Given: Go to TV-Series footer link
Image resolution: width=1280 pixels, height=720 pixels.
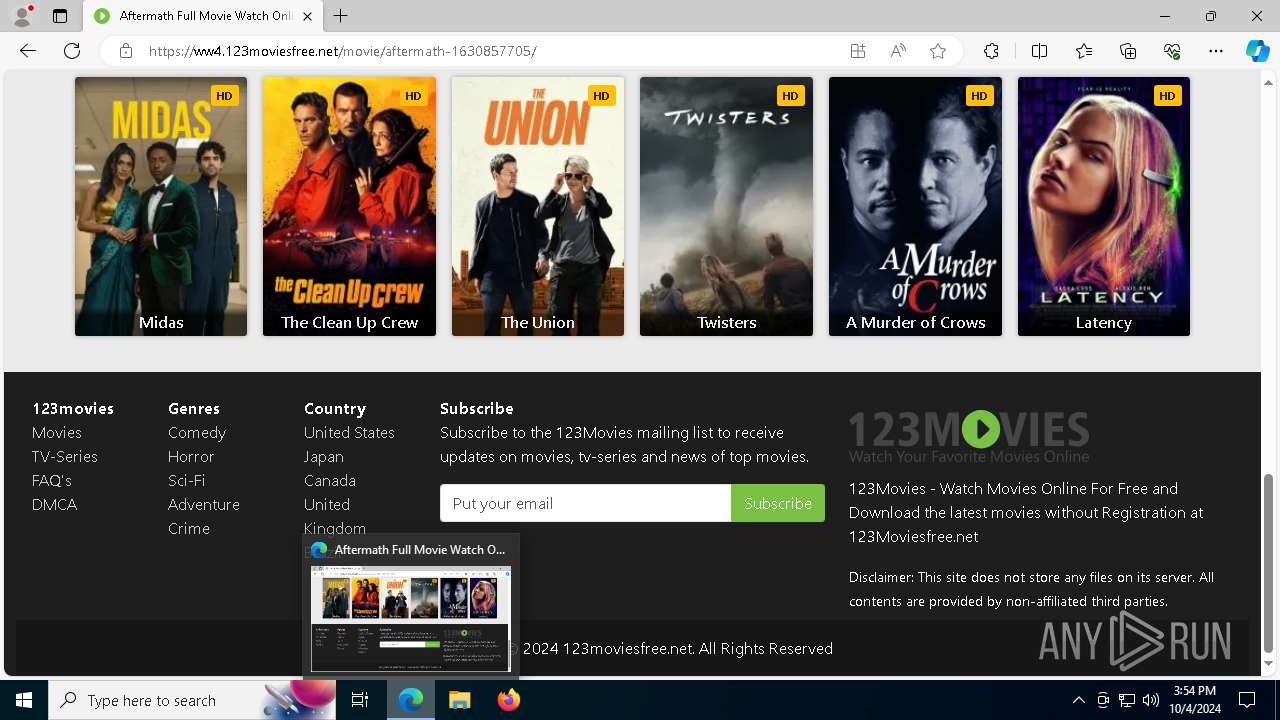Looking at the screenshot, I should point(65,456).
